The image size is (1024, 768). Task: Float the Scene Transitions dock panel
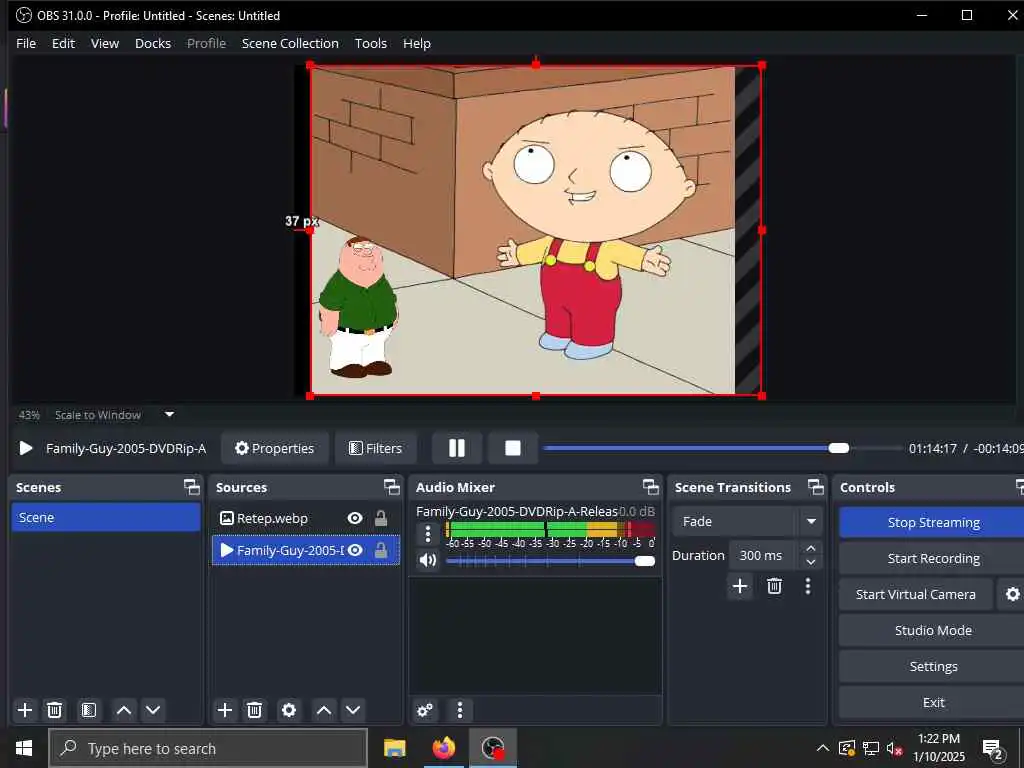(816, 487)
